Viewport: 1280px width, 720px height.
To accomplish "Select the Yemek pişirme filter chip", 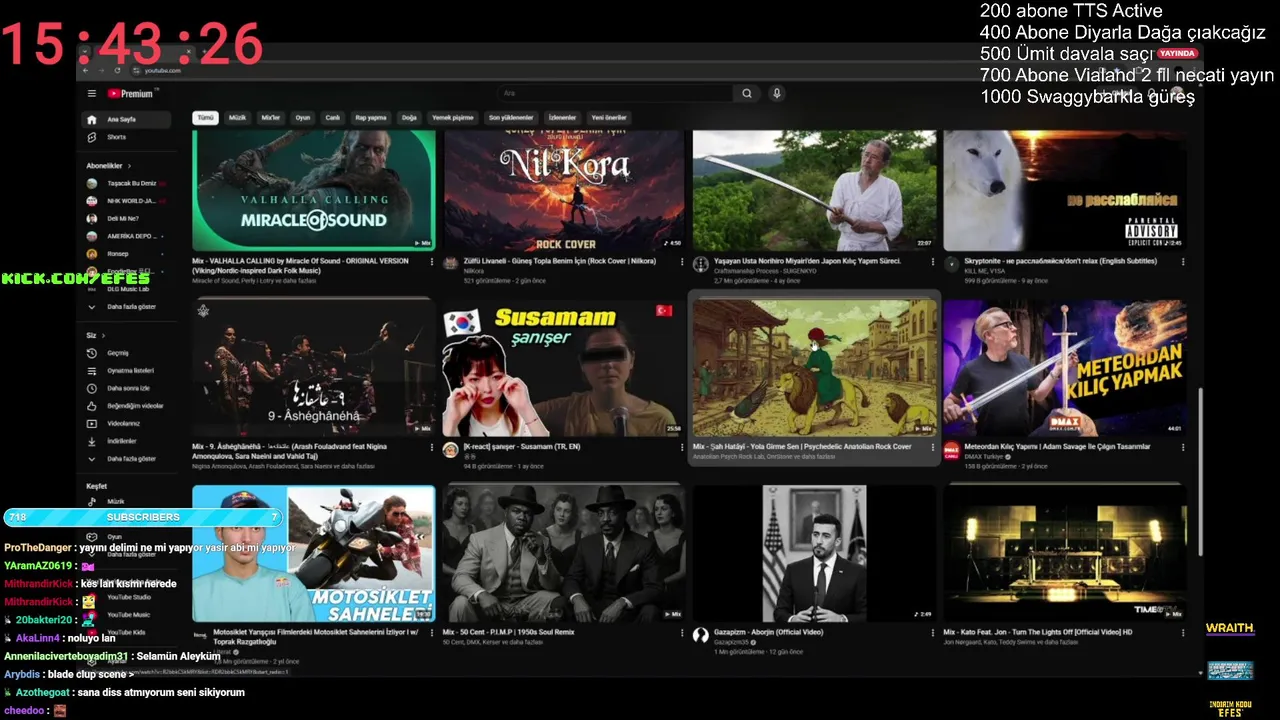I will tap(453, 117).
